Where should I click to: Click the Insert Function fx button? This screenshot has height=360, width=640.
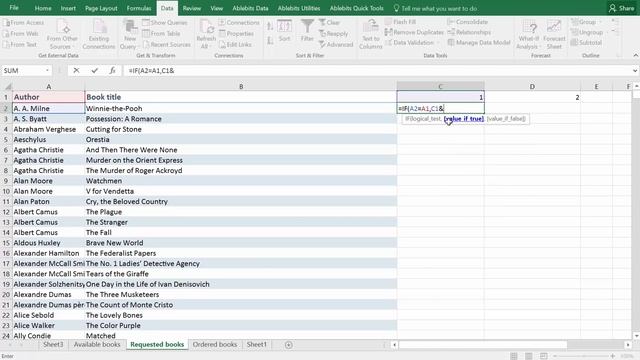click(x=112, y=71)
